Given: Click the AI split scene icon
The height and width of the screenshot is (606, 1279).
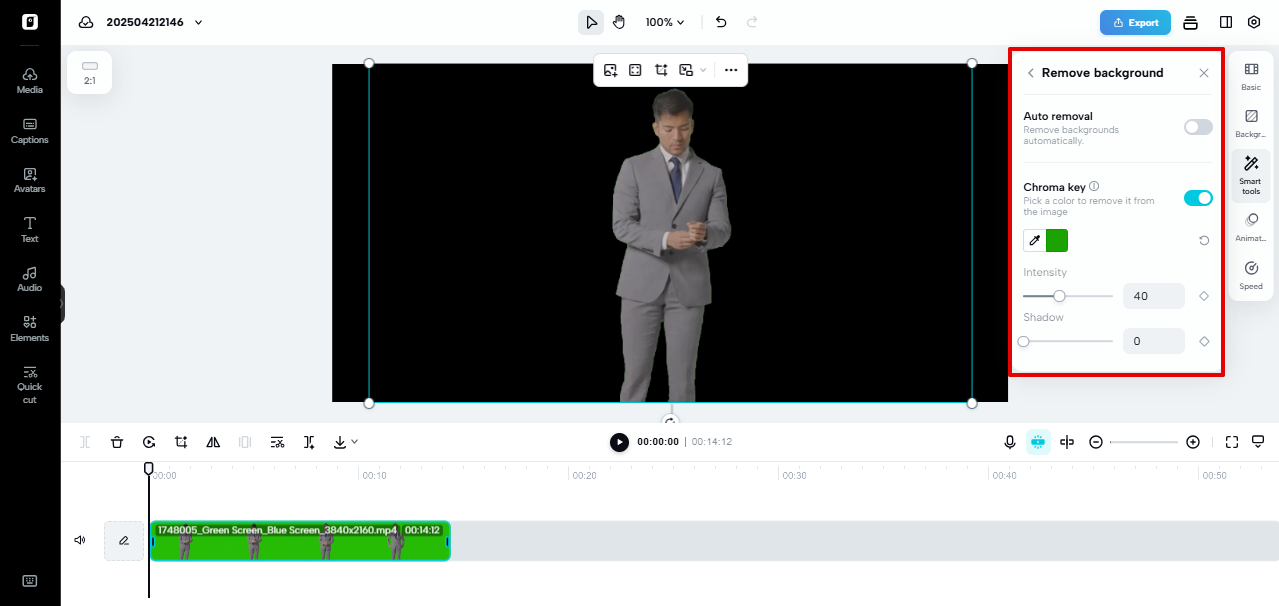Looking at the screenshot, I should click(310, 442).
